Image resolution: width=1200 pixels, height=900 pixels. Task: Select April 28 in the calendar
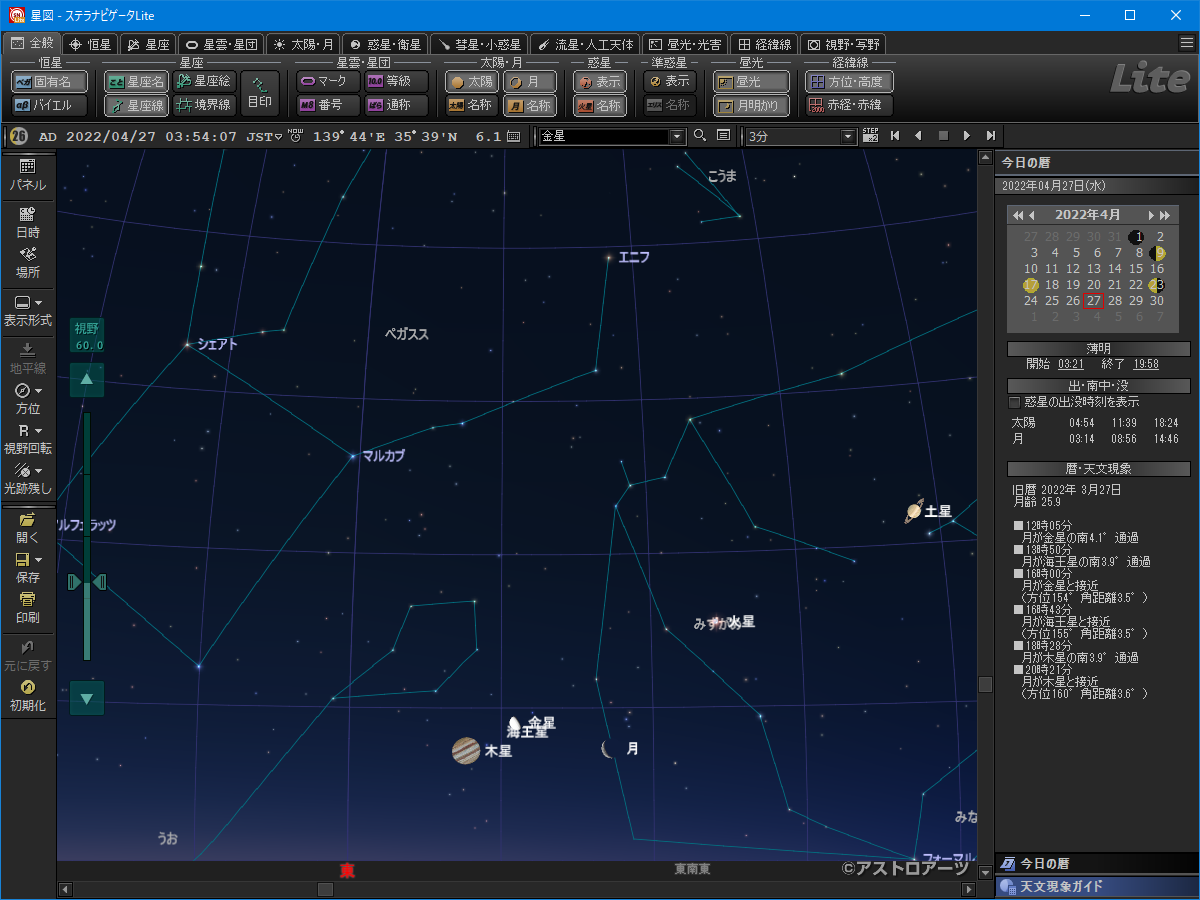(1115, 301)
